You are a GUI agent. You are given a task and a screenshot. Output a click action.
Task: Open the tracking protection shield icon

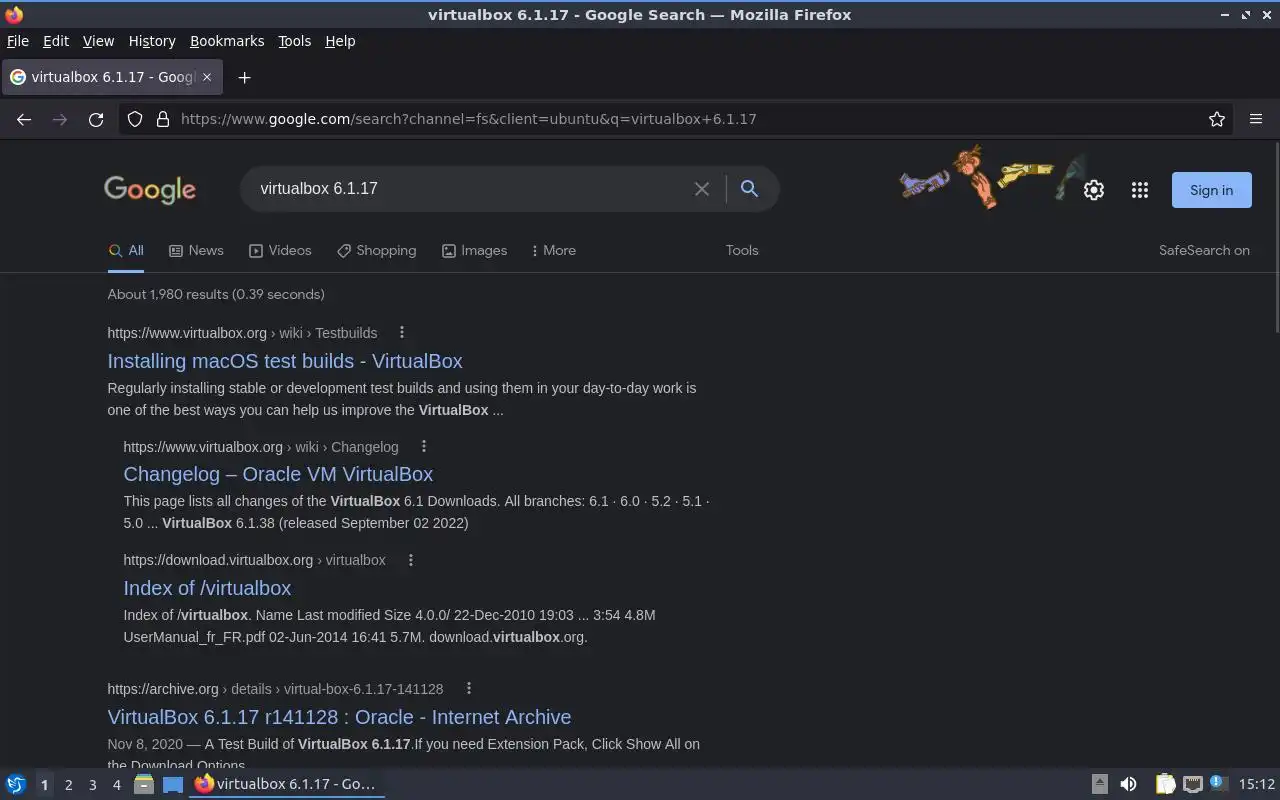point(135,119)
